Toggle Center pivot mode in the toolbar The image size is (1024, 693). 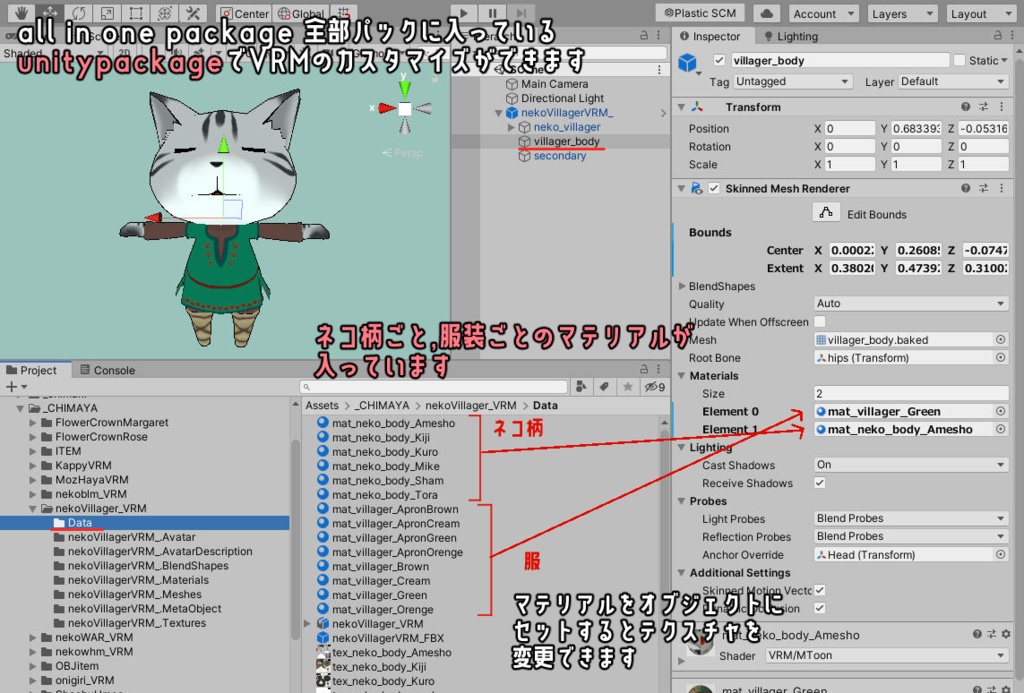243,13
